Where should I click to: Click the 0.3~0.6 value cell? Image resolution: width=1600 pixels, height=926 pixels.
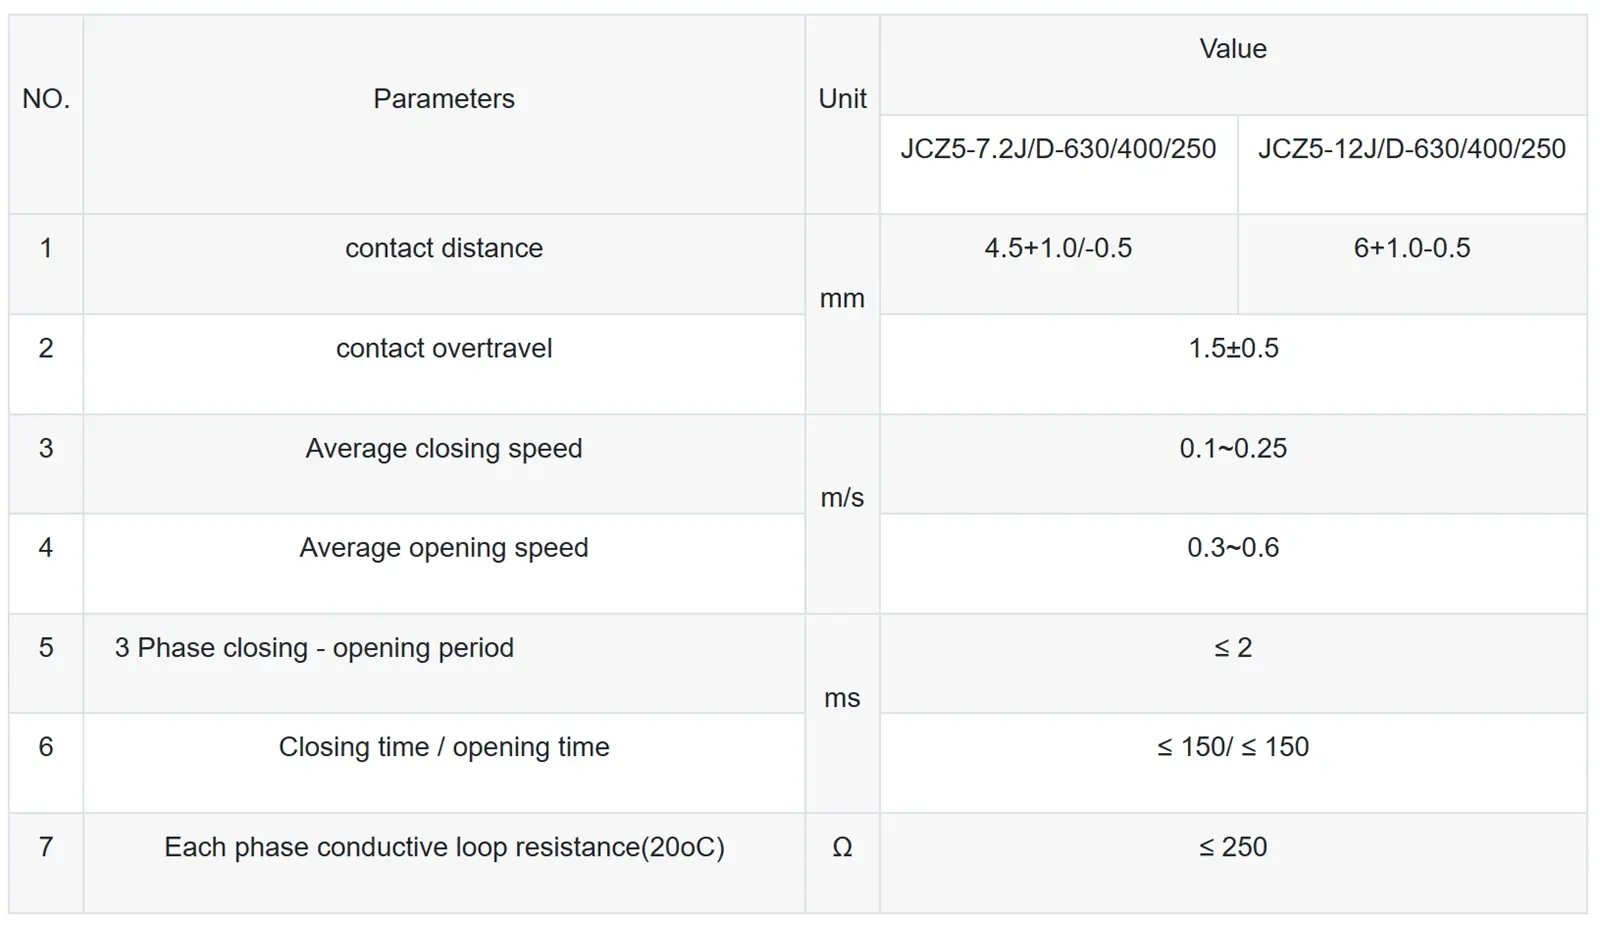tap(1232, 548)
